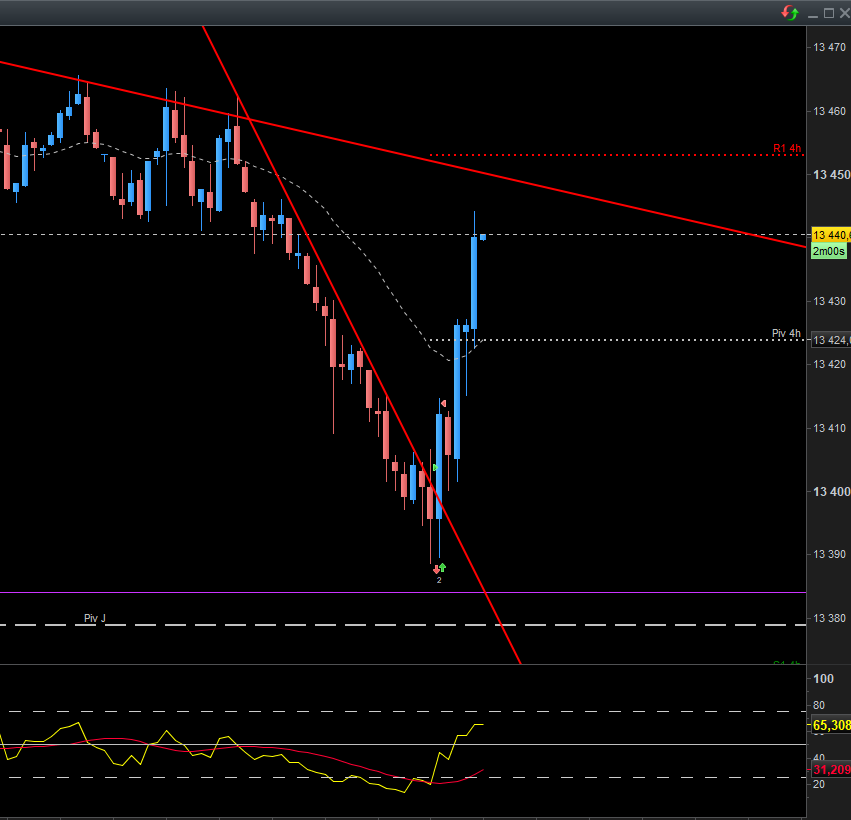Click the red-green refresh arrows icon
Screen dimensions: 851x820
click(790, 12)
